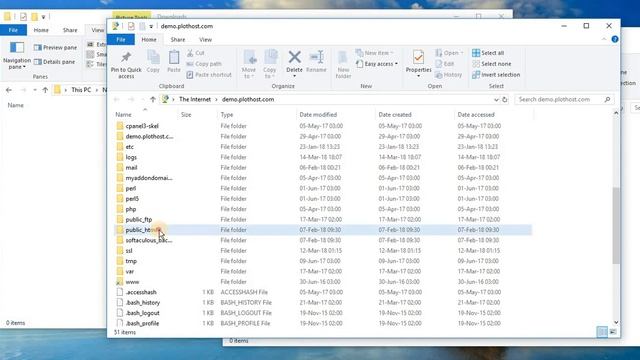Select the .bash_history file

142,303
